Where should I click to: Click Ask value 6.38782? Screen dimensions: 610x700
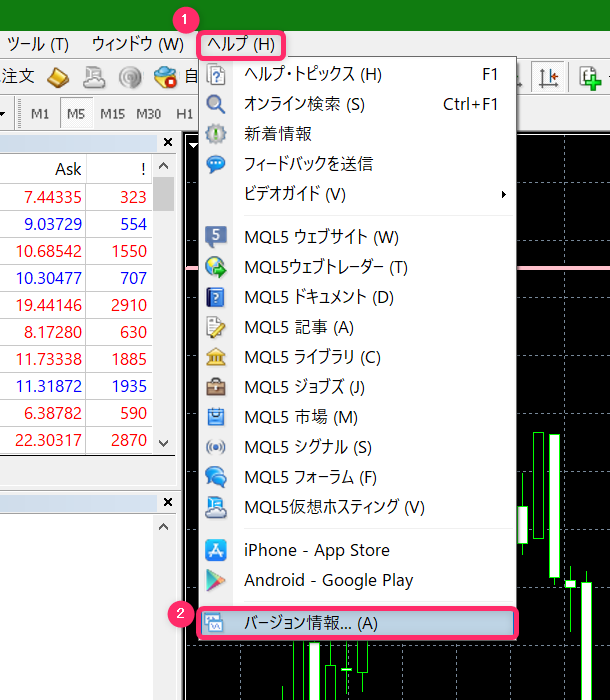coord(53,413)
